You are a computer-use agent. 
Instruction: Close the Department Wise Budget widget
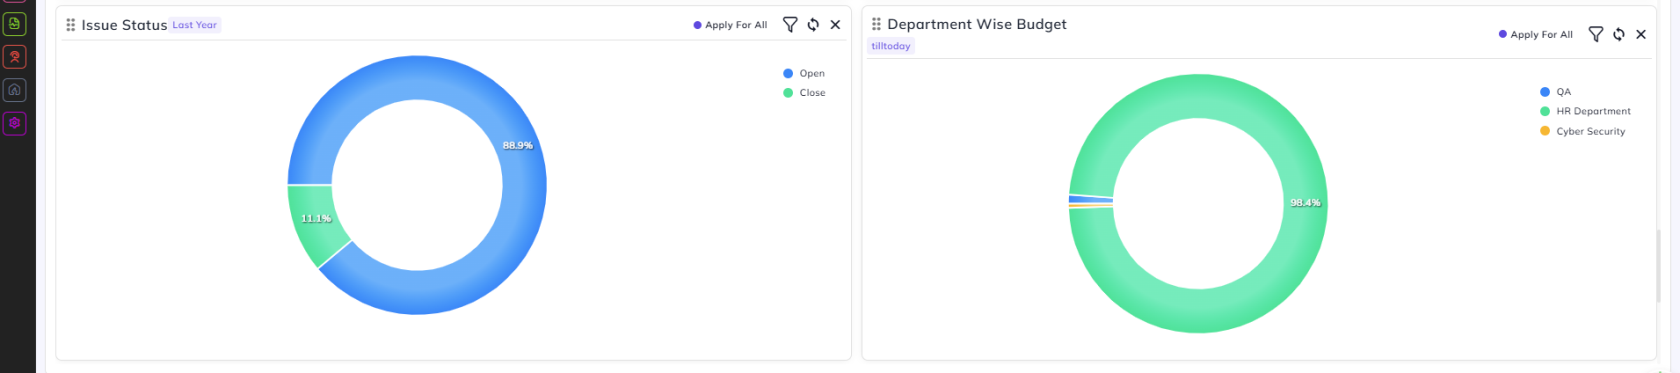(x=1641, y=34)
